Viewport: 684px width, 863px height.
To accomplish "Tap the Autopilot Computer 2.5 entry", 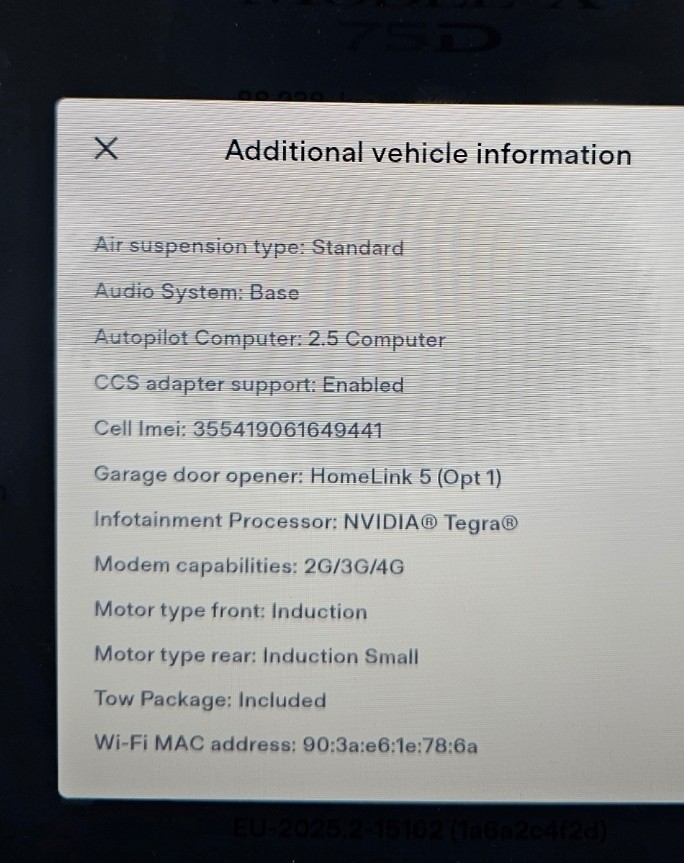I will (270, 338).
